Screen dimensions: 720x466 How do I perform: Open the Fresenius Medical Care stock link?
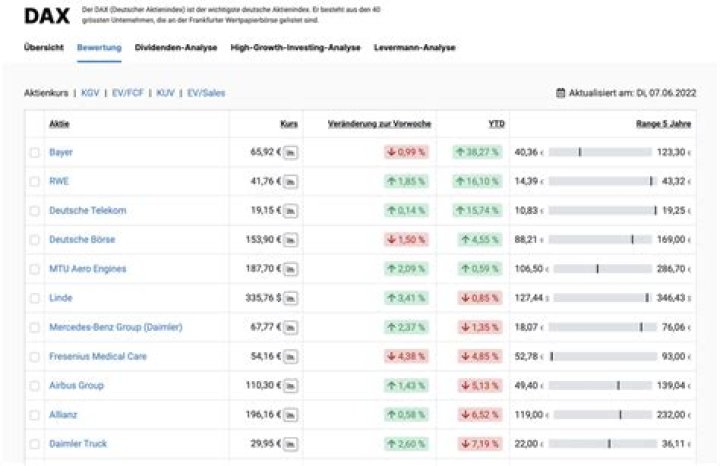[97, 357]
